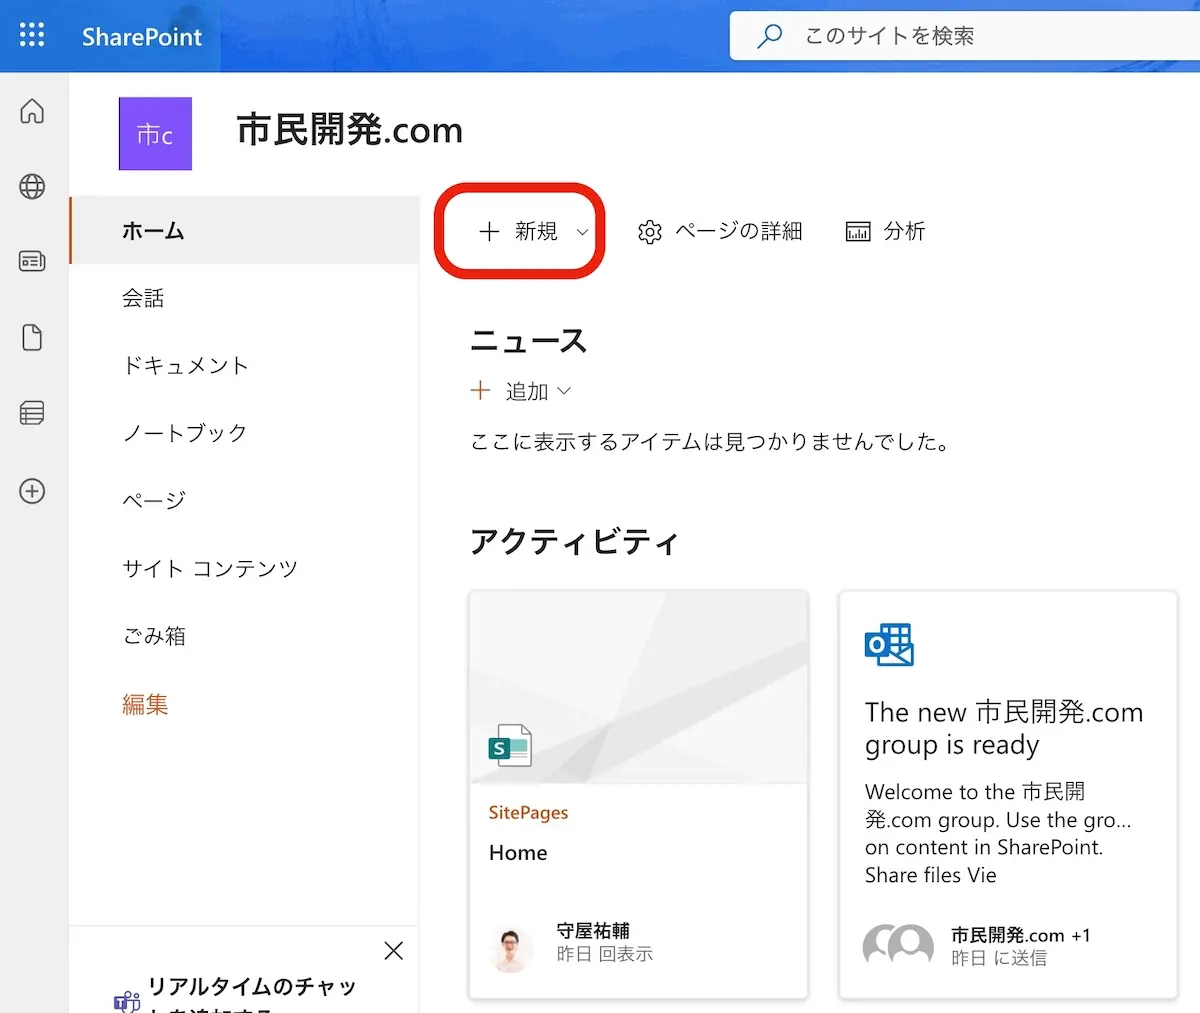Select ノートブック in site navigation

click(x=185, y=433)
